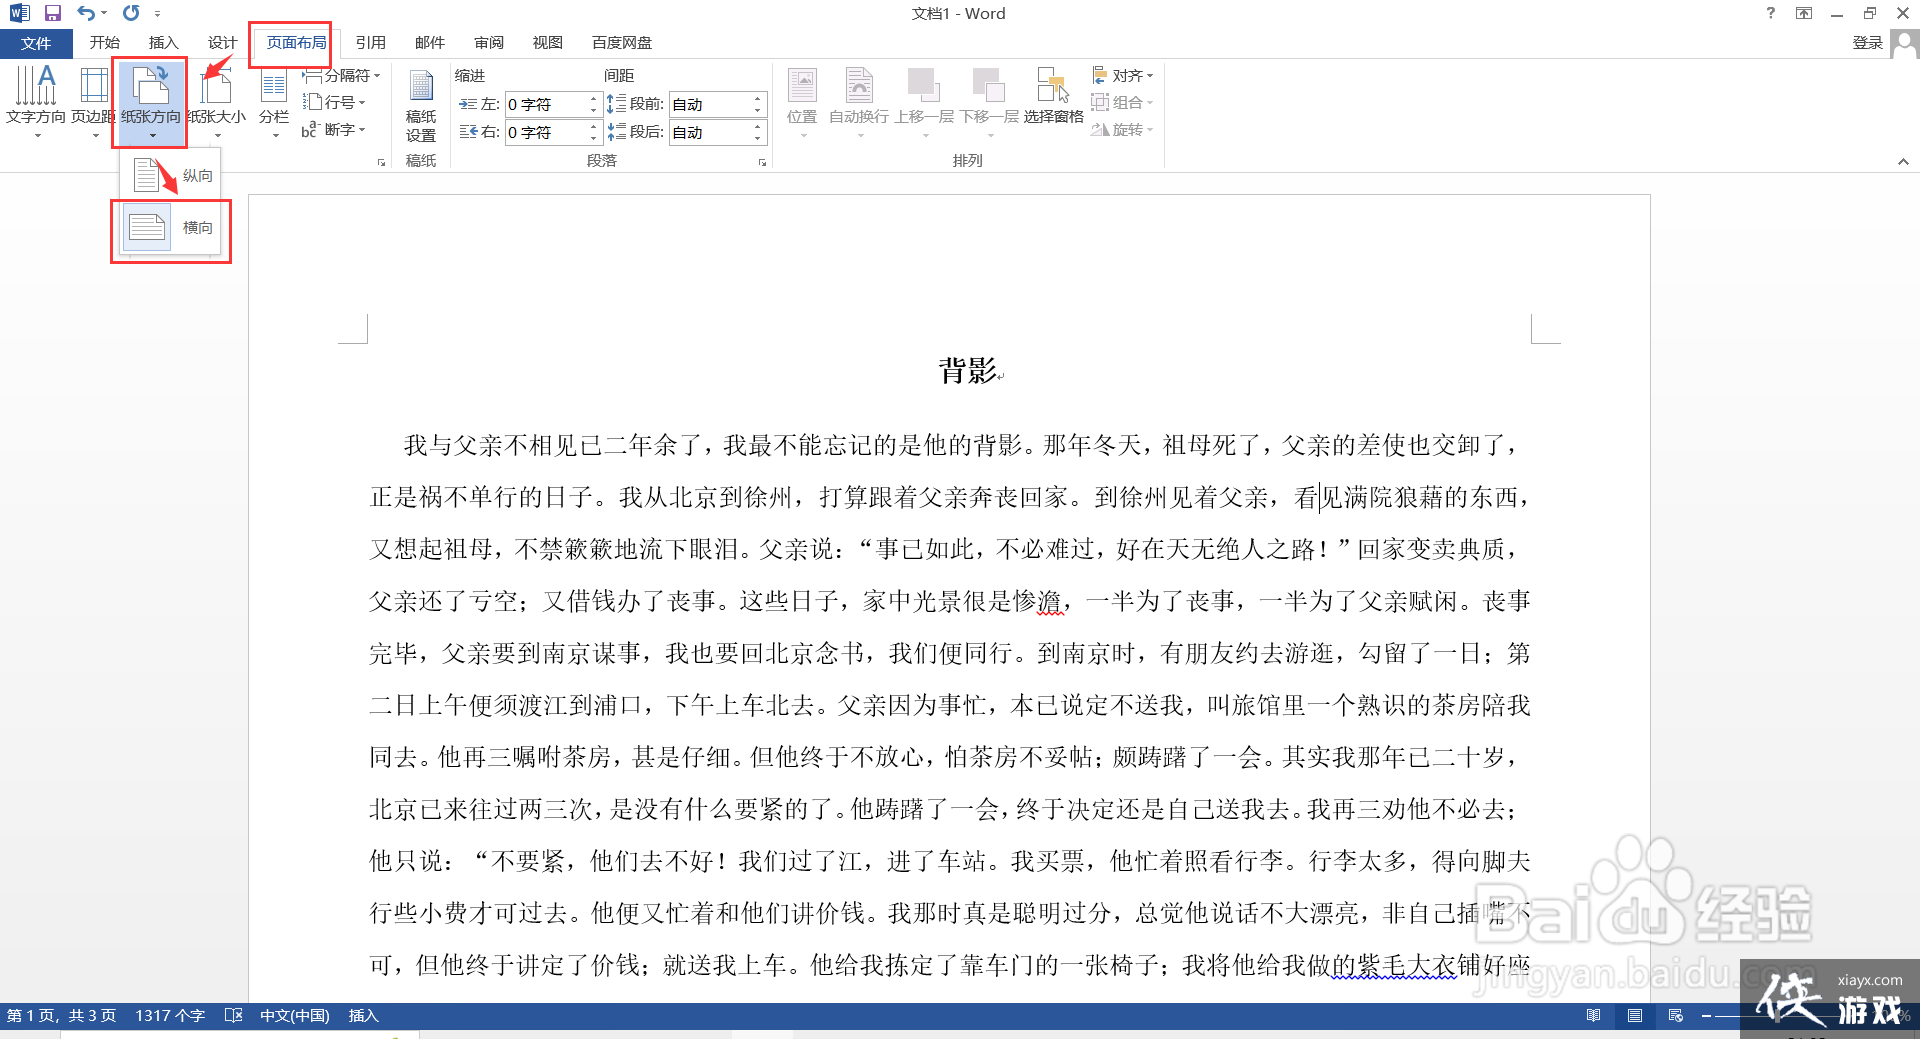The width and height of the screenshot is (1920, 1039).
Task: Switch to the View (视图) tab
Action: tap(547, 43)
